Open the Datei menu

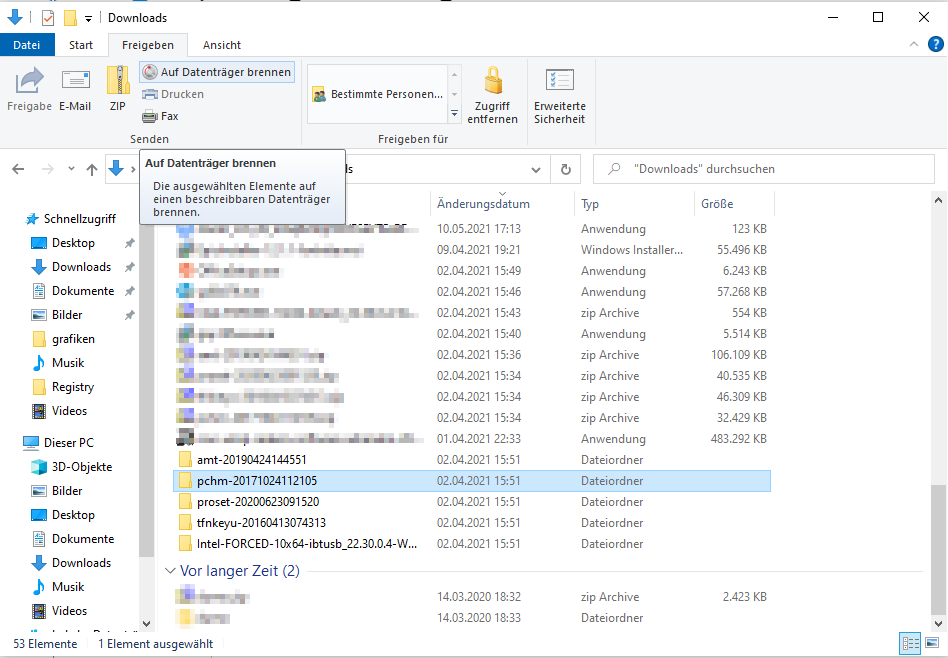[27, 45]
